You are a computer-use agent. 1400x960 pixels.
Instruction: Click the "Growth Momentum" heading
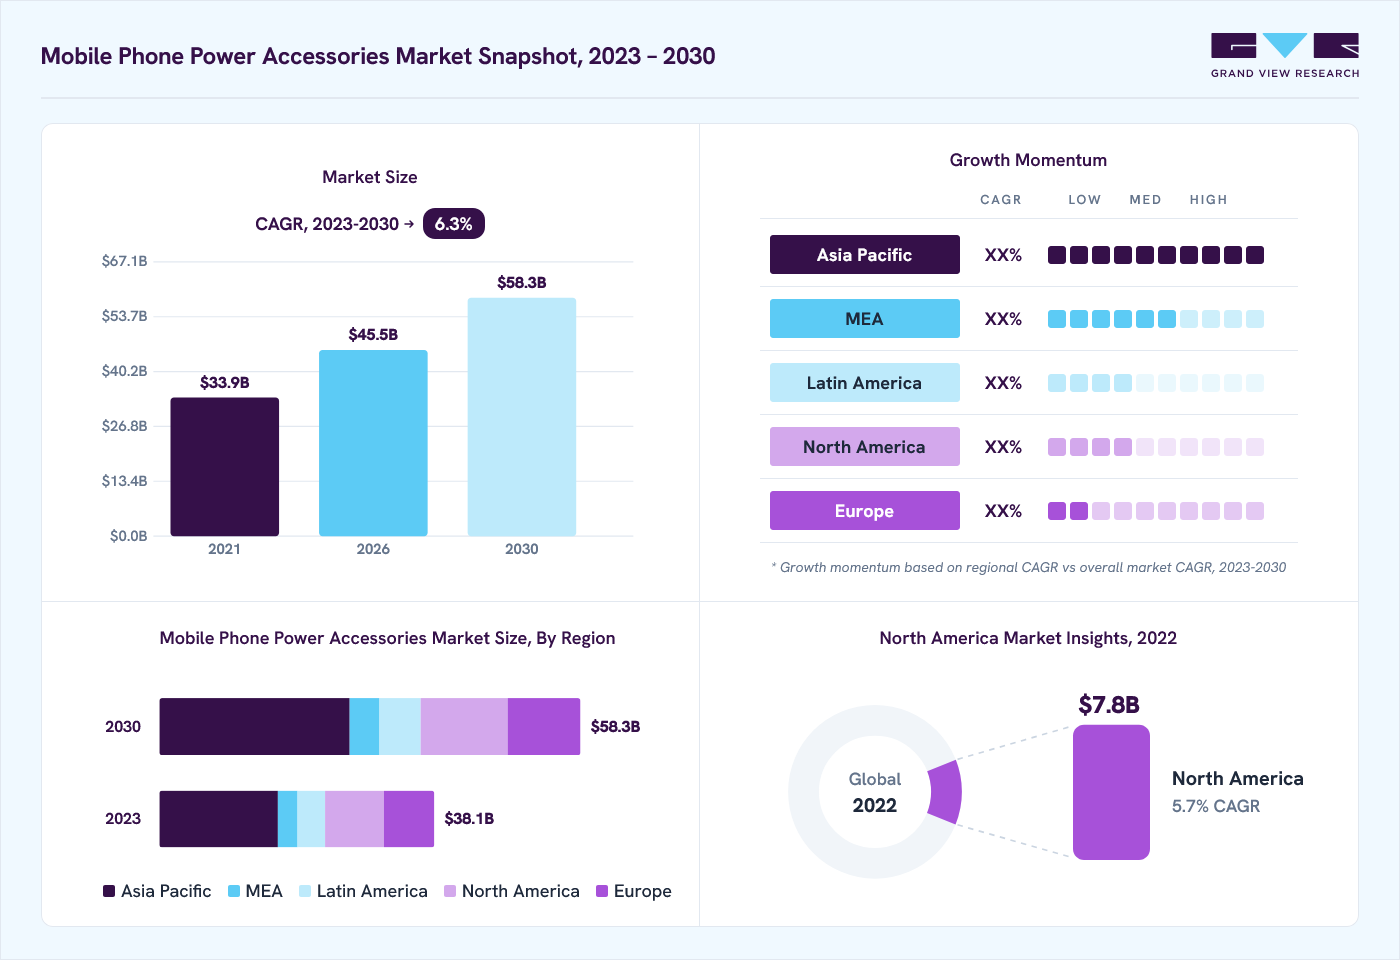click(1028, 160)
